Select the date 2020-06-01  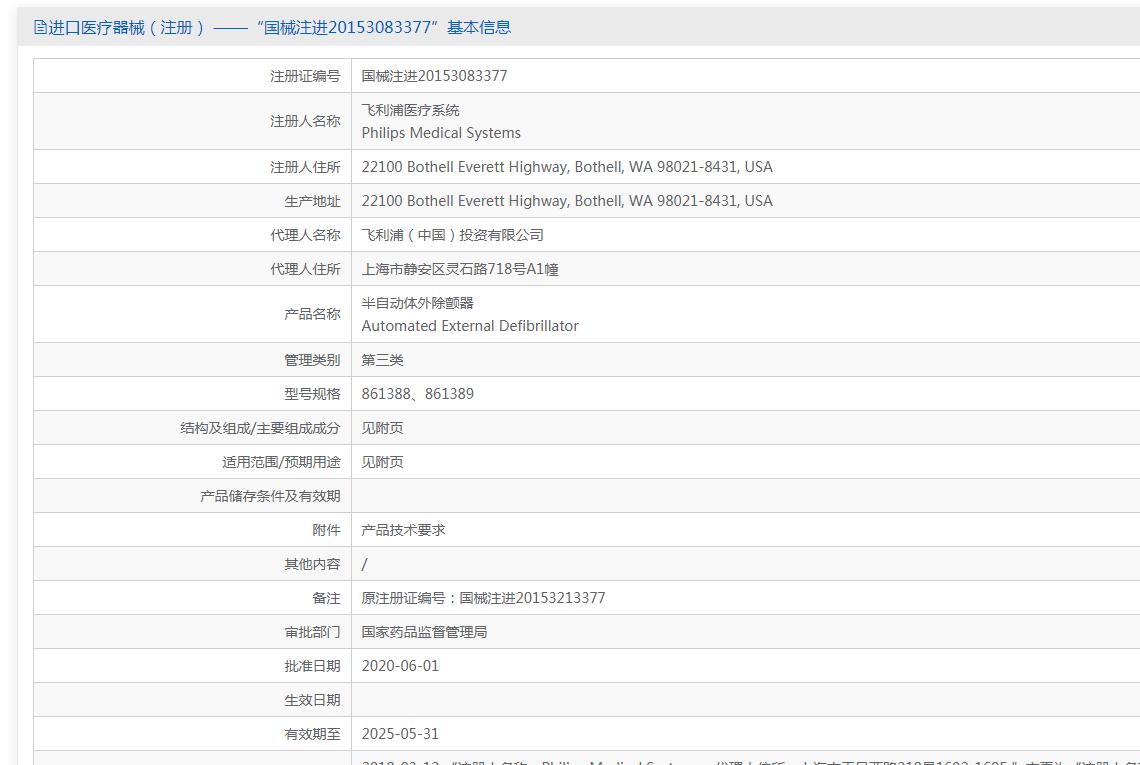[x=401, y=666]
